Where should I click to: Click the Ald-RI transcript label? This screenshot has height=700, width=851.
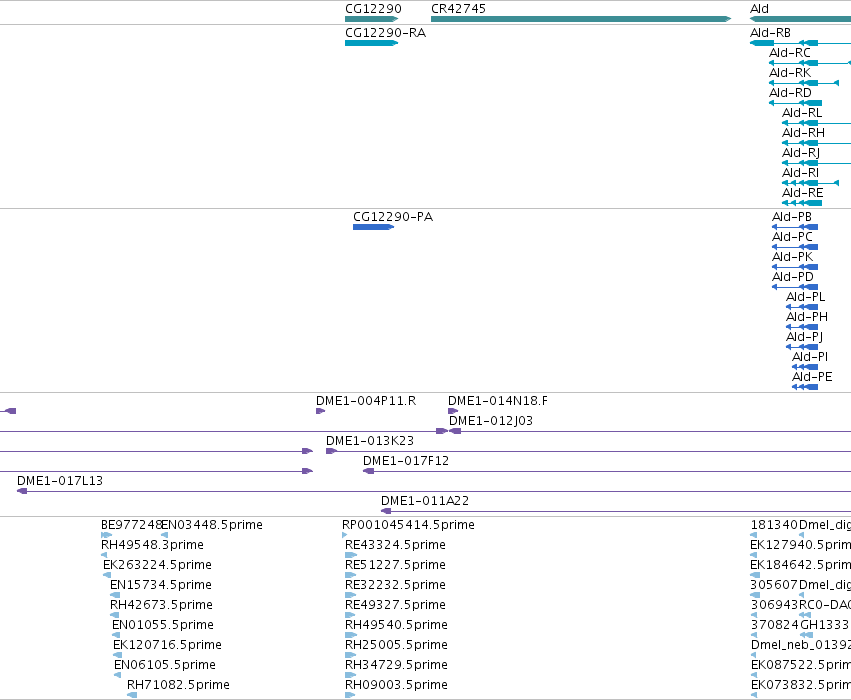800,173
